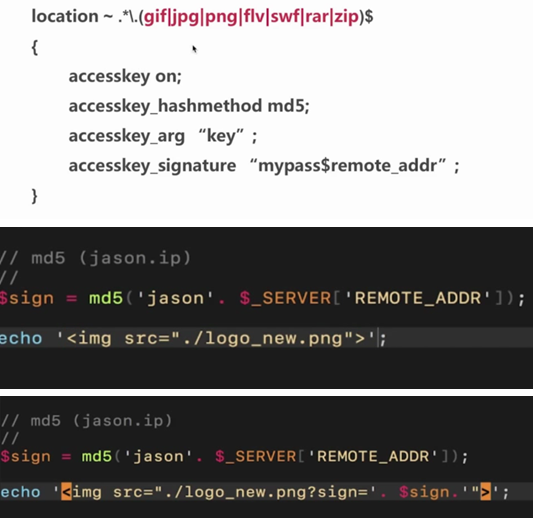
Task: Click the opening curly brace of location block
Action: 34,47
